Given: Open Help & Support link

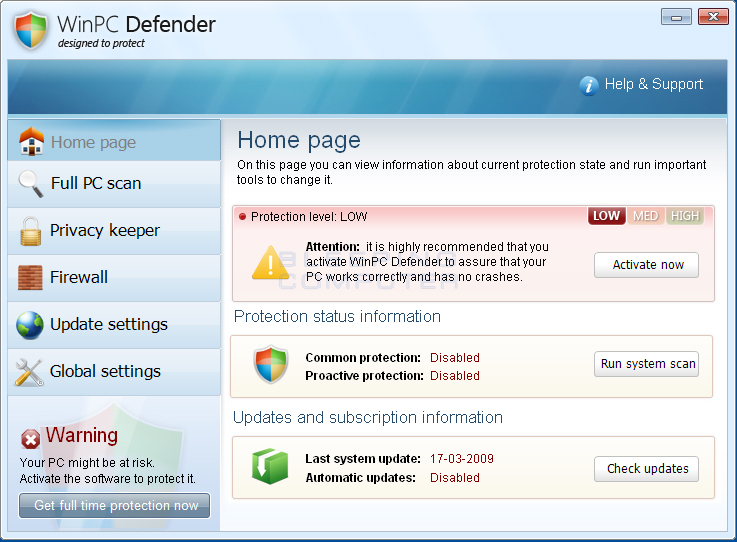Looking at the screenshot, I should [653, 84].
